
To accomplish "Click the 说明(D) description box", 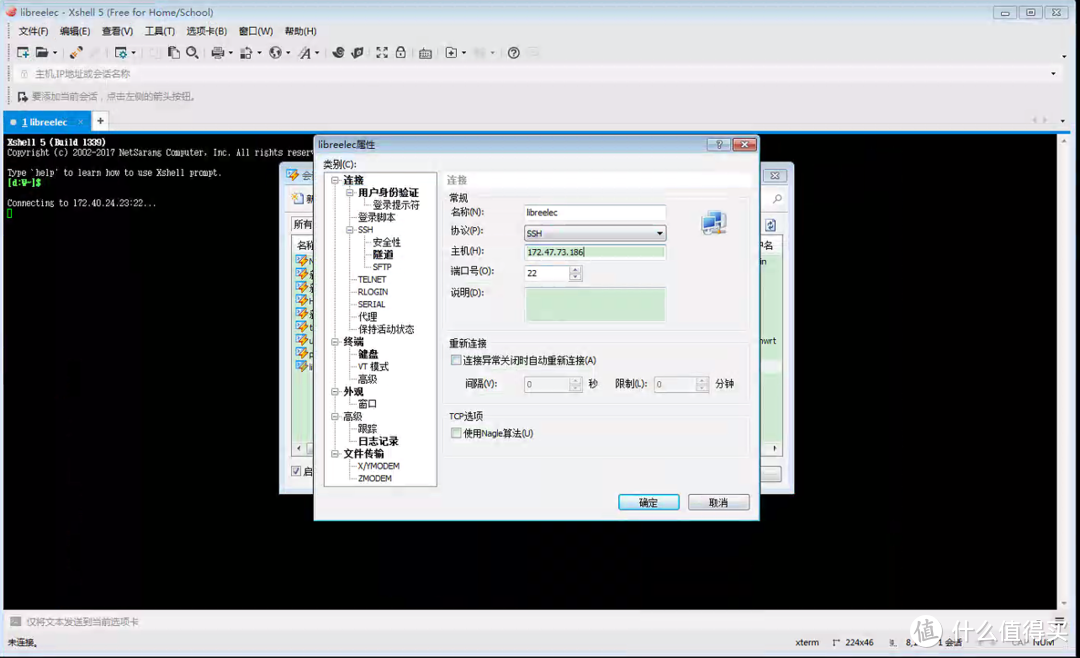I will tap(595, 305).
